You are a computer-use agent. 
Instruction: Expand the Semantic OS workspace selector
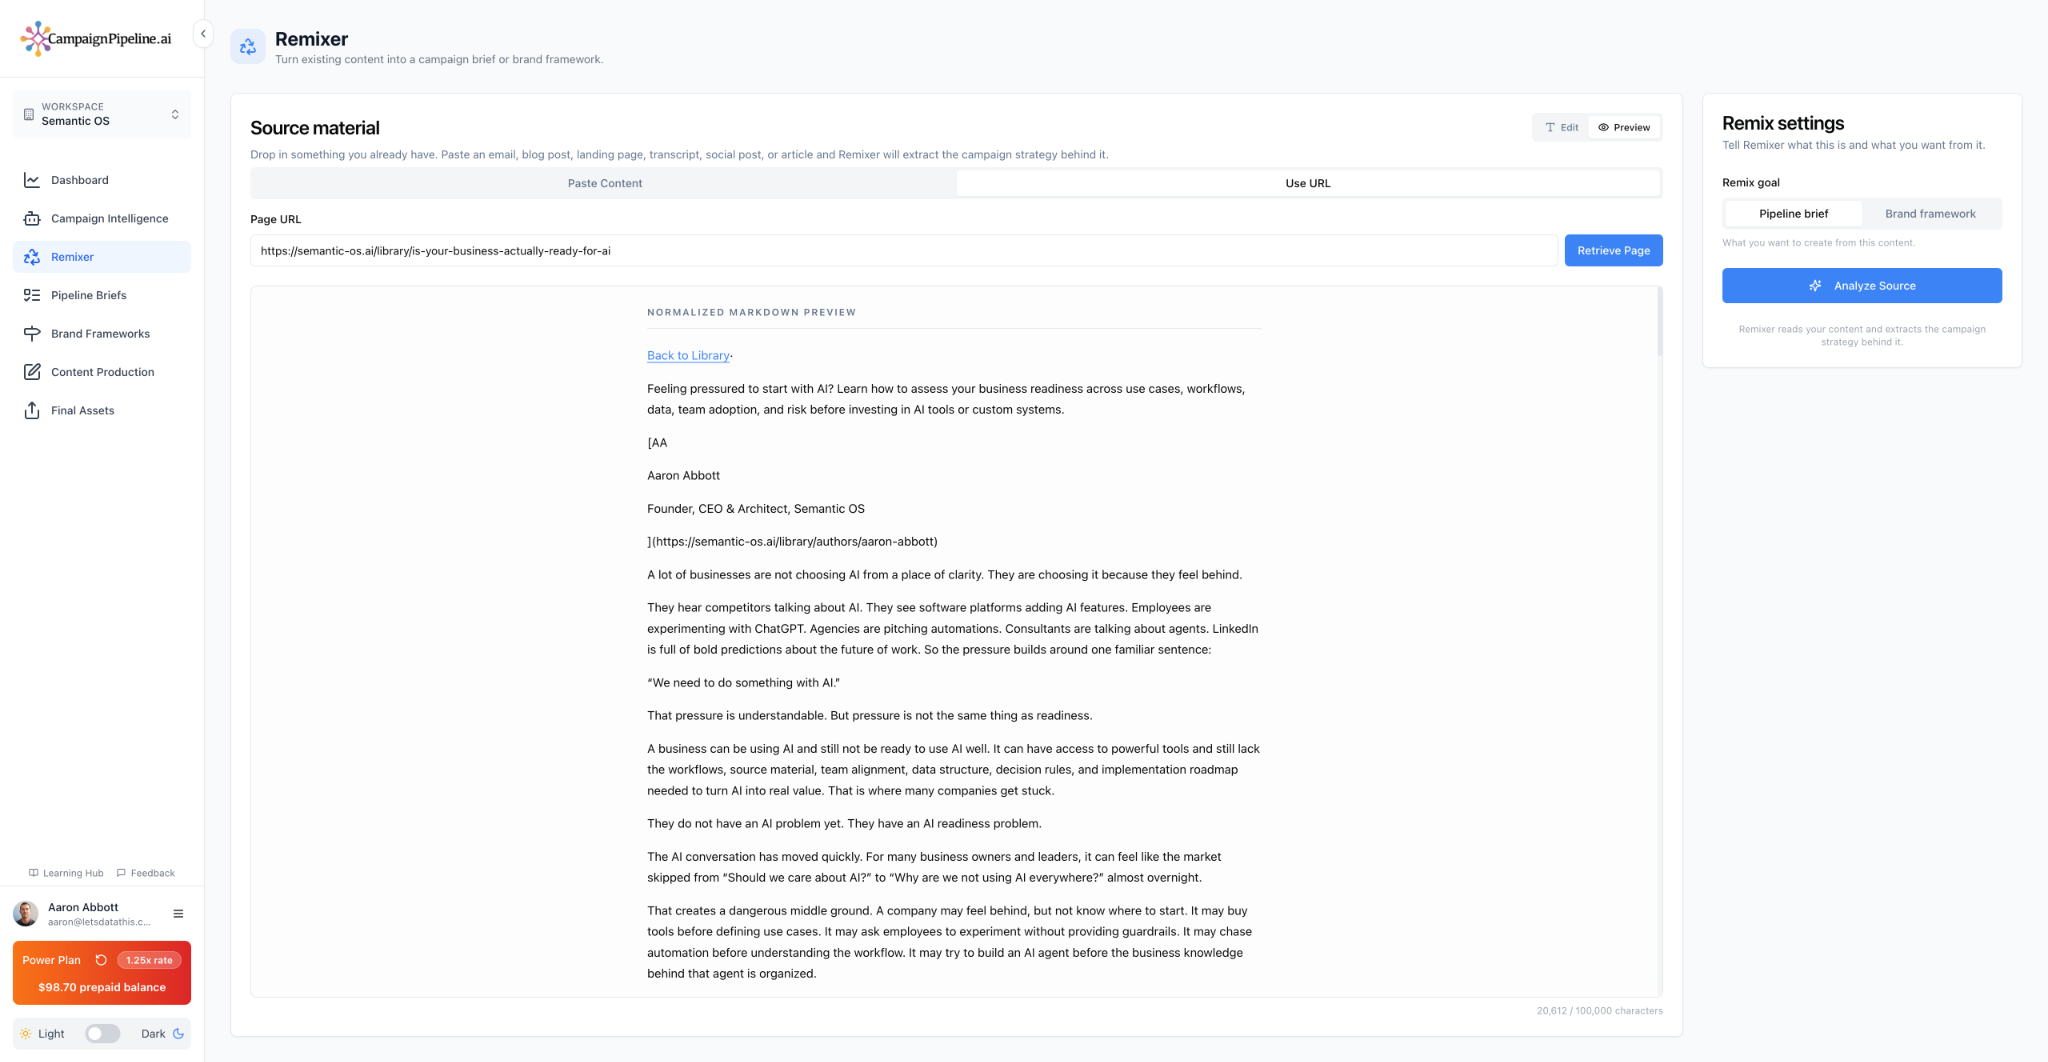coord(102,114)
